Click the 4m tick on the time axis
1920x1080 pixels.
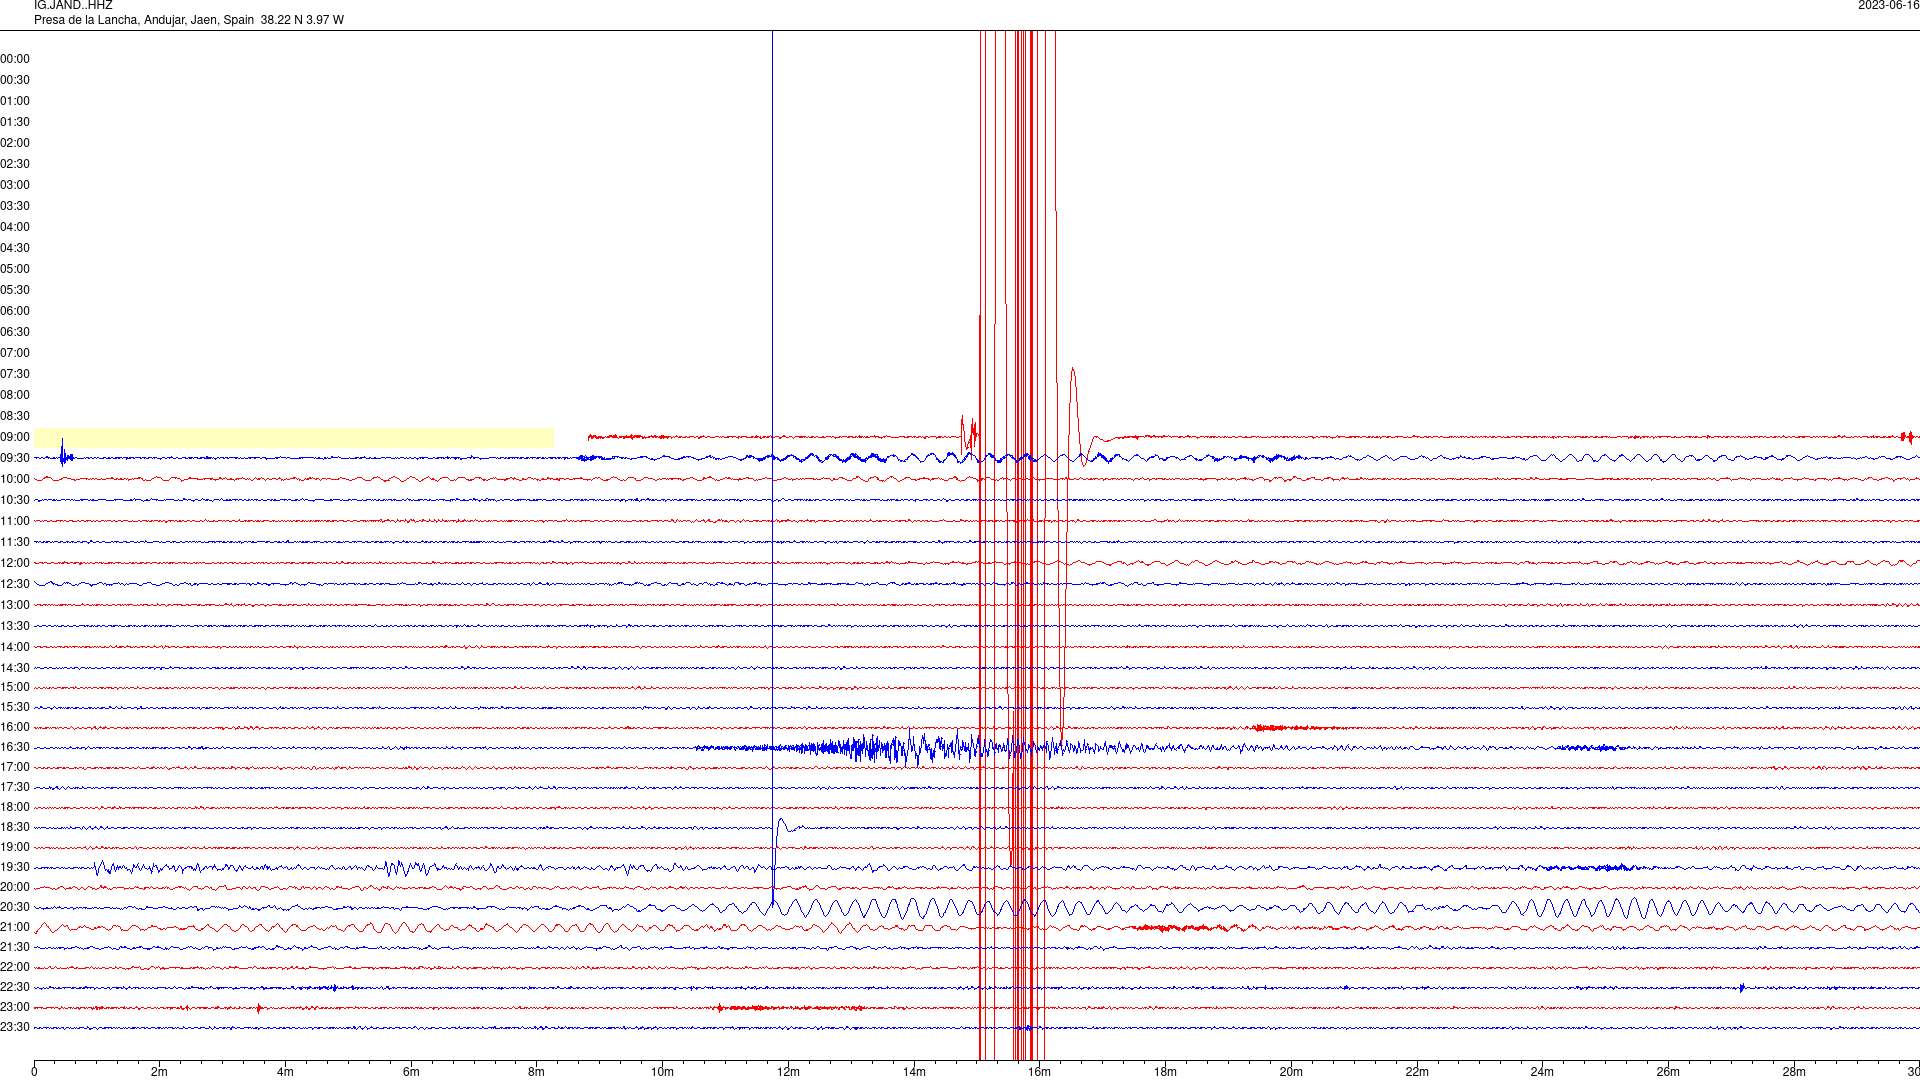tap(285, 1072)
